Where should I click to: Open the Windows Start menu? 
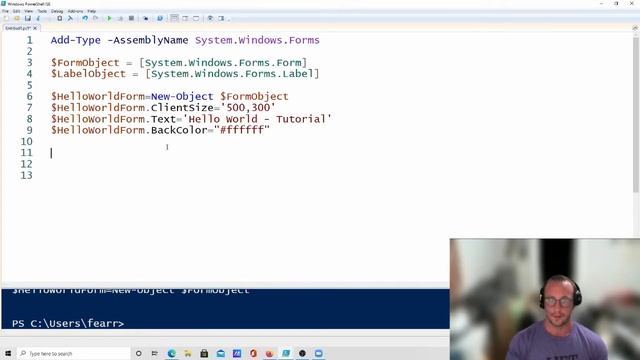[x=8, y=353]
